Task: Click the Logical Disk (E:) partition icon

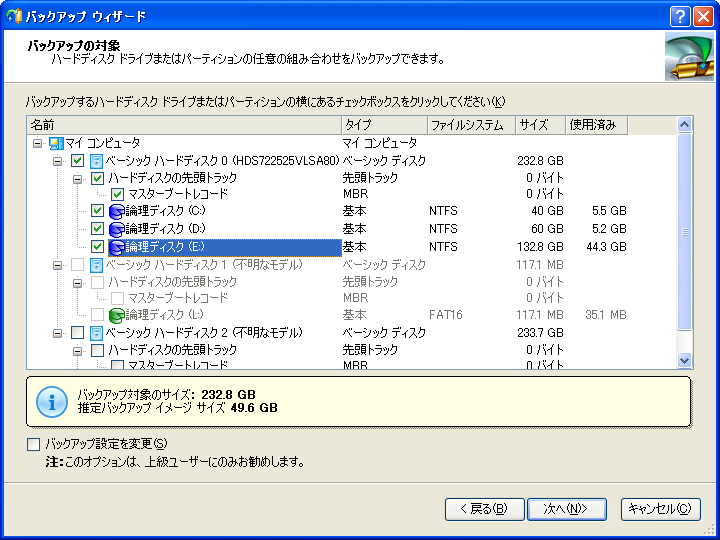Action: (x=117, y=247)
